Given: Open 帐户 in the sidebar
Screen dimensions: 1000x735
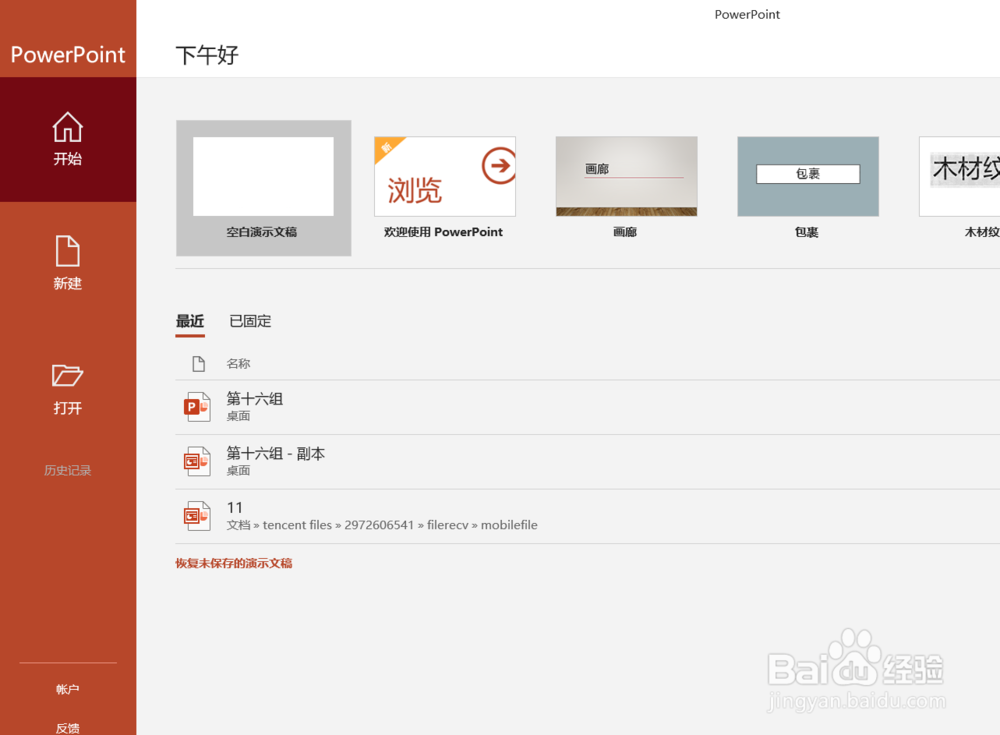Looking at the screenshot, I should pos(68,689).
